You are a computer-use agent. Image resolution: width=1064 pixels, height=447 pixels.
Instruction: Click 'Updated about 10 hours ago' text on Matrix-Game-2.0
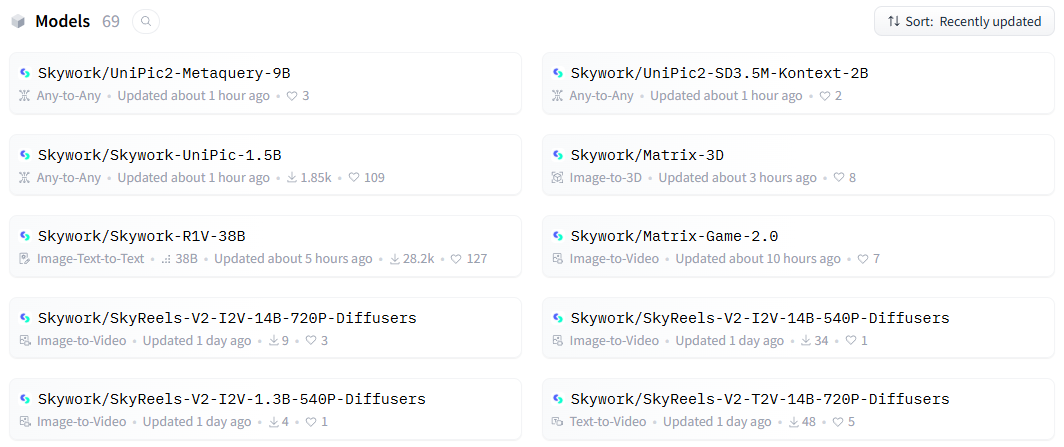[x=758, y=259]
